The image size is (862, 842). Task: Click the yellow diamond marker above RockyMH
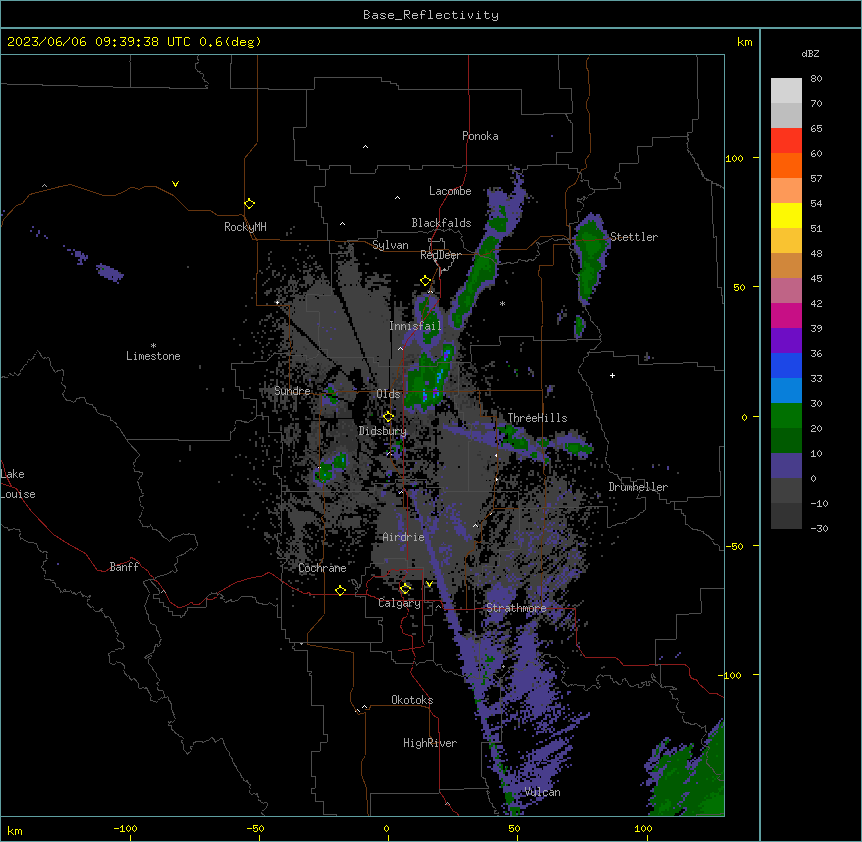coord(249,204)
